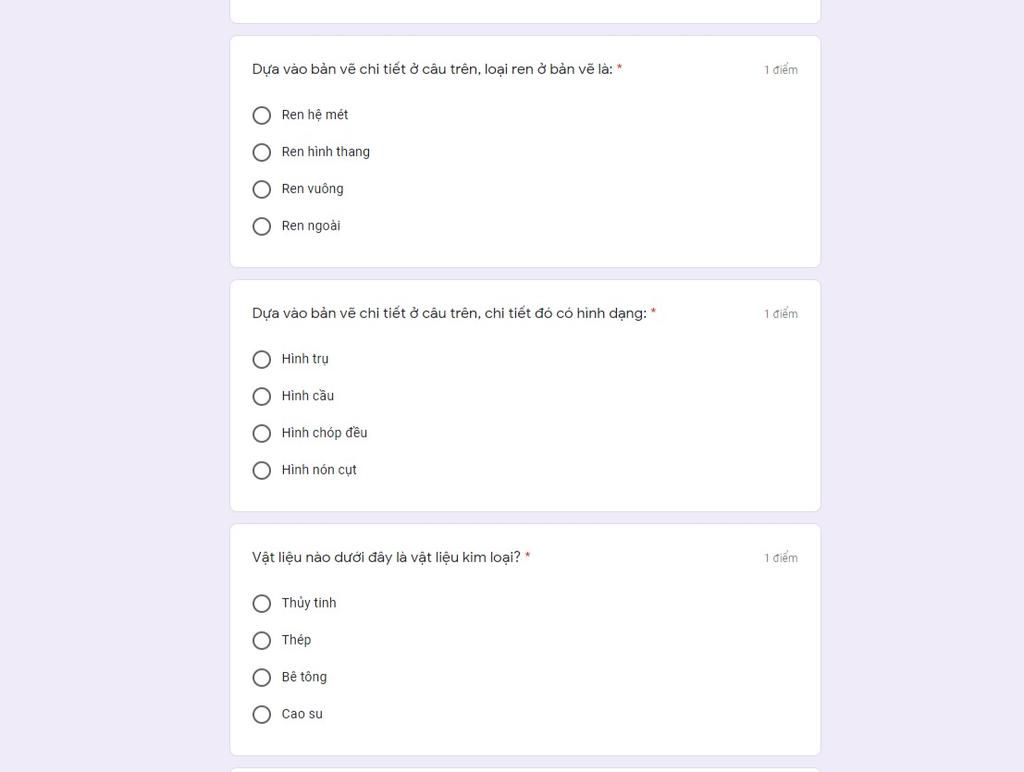Click the 'Thép' answer label

[296, 640]
